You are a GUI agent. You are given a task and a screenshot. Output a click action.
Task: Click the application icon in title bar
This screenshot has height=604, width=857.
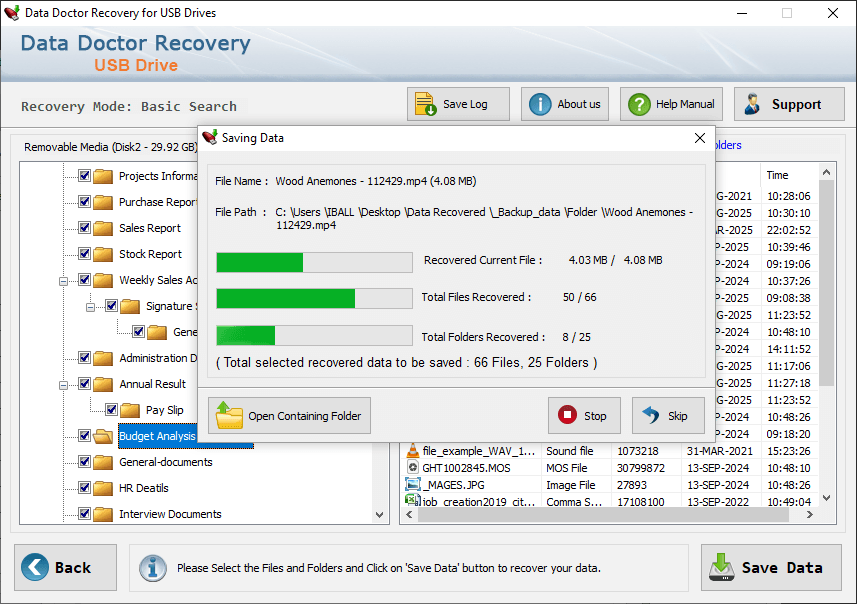(x=11, y=13)
